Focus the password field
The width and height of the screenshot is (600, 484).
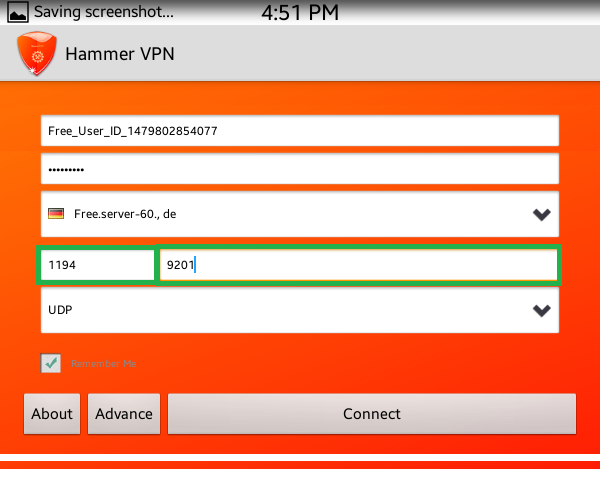point(300,169)
